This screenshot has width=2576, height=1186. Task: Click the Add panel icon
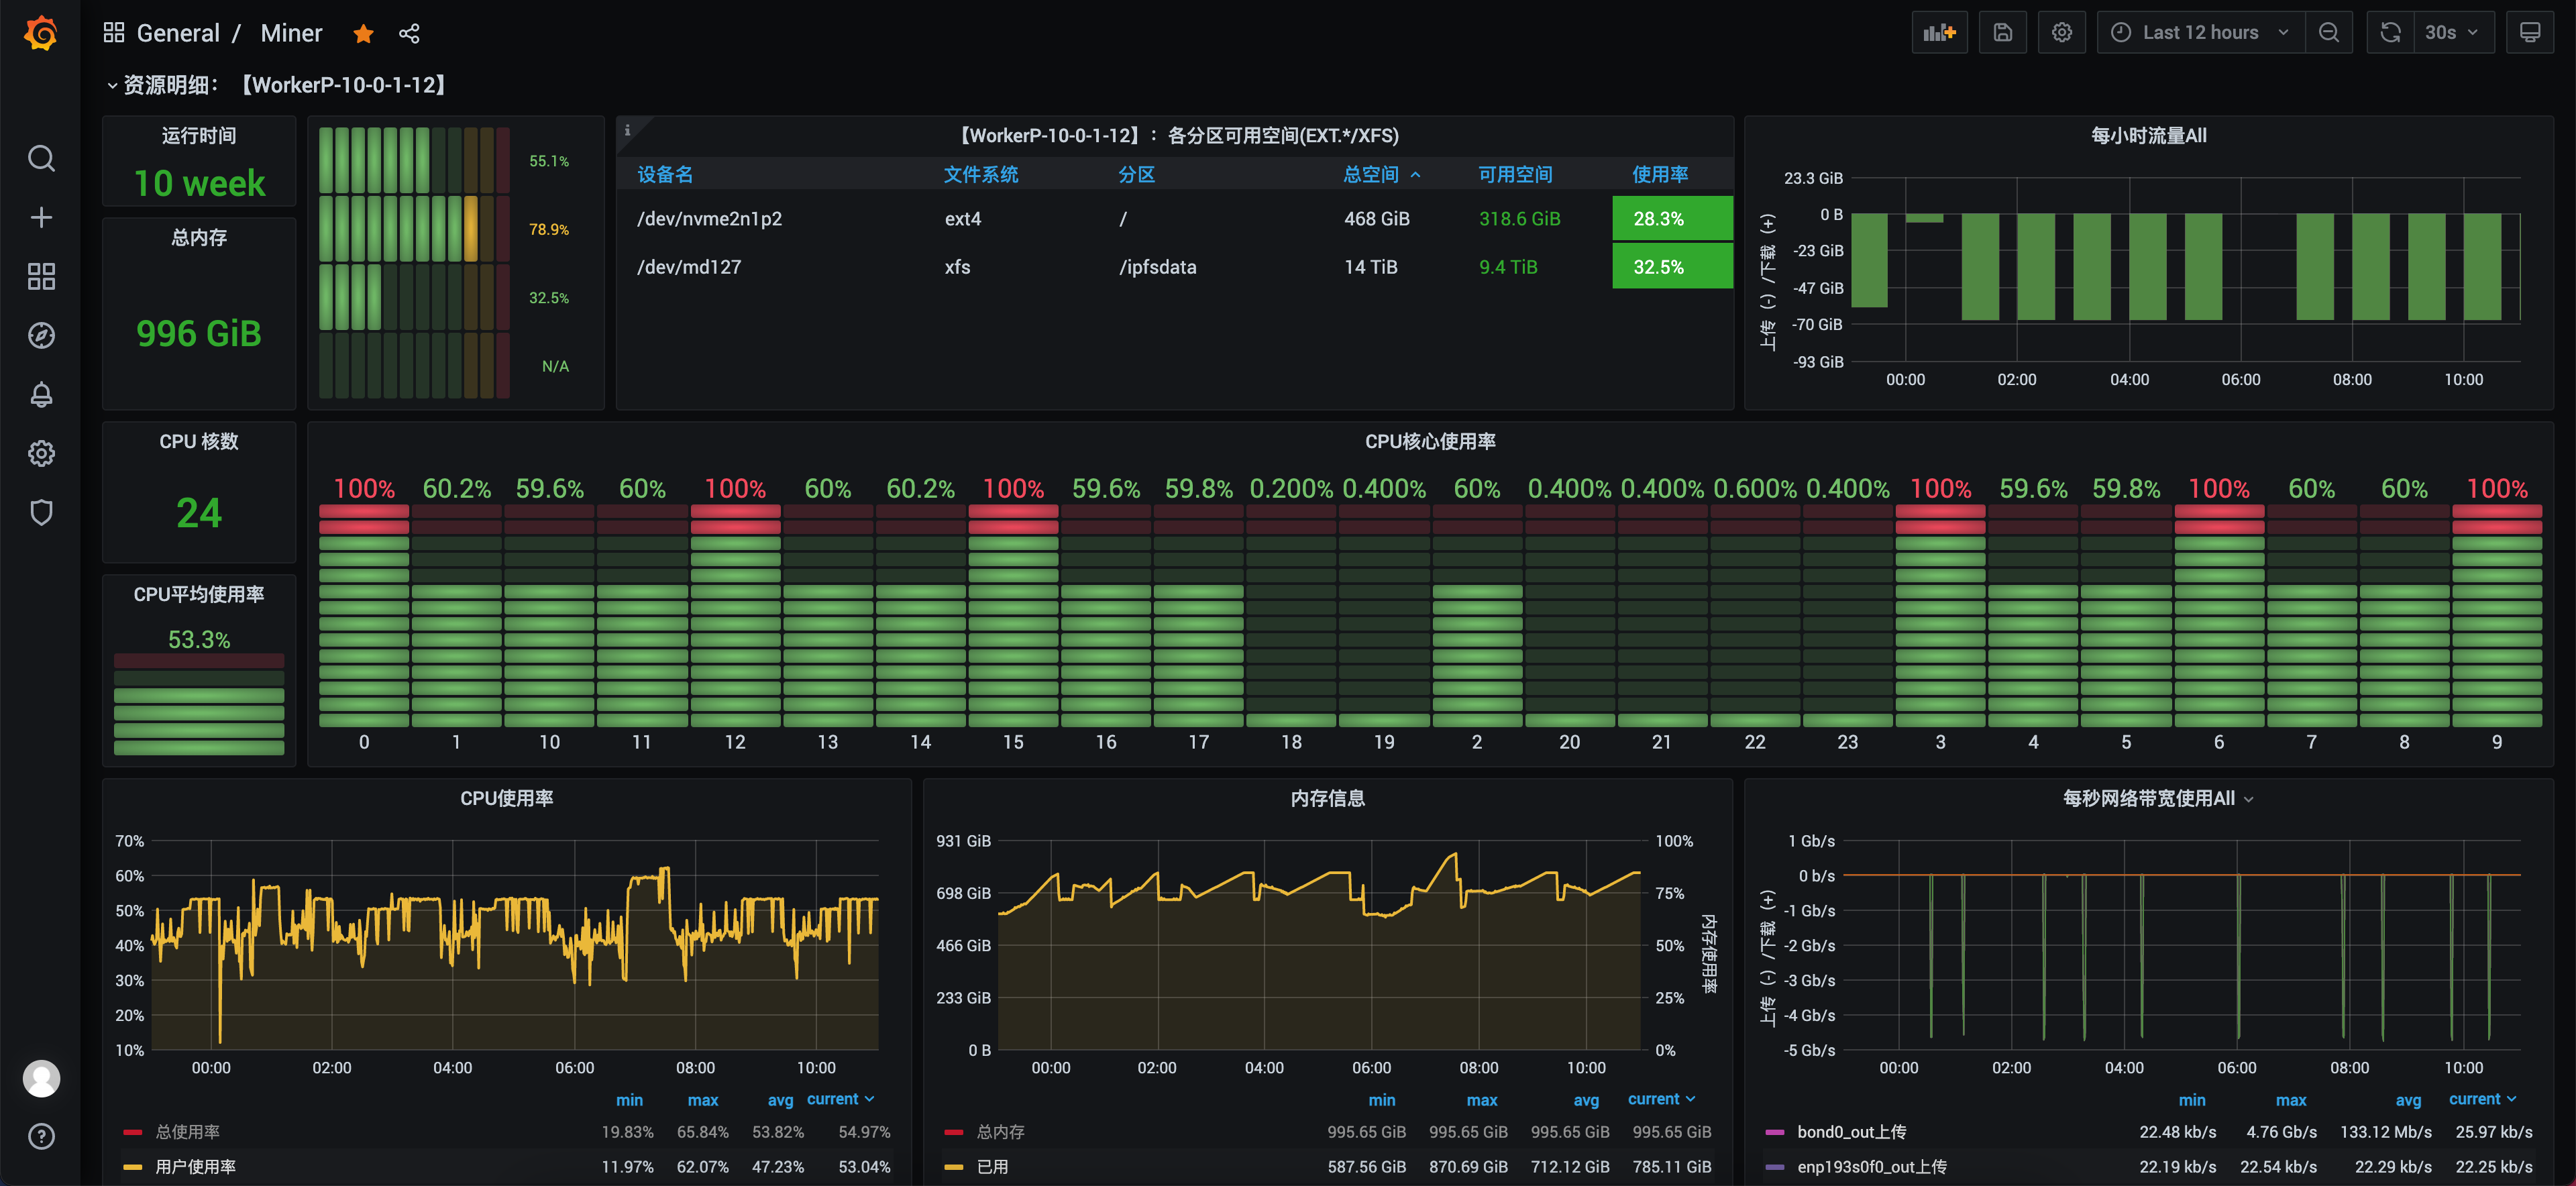[1938, 33]
